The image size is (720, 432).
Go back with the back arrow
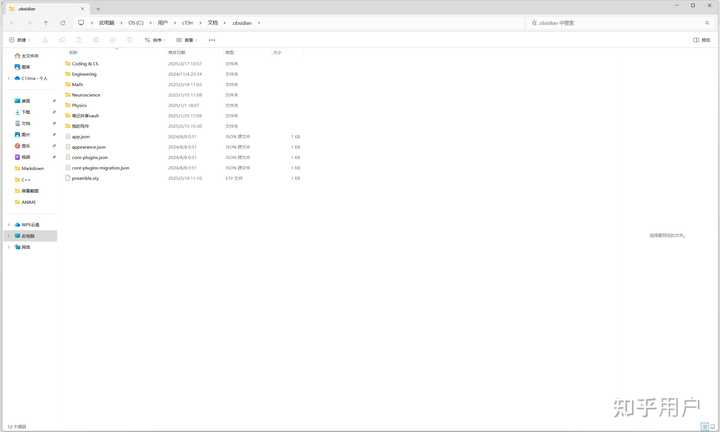tap(12, 22)
